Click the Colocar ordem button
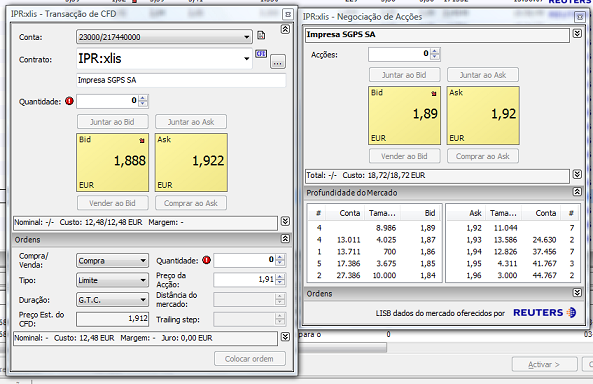 250,359
